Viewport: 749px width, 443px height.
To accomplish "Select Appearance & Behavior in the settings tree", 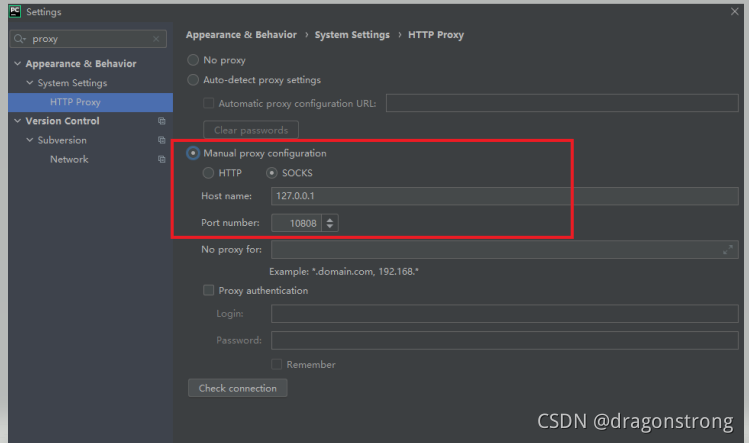I will point(81,64).
